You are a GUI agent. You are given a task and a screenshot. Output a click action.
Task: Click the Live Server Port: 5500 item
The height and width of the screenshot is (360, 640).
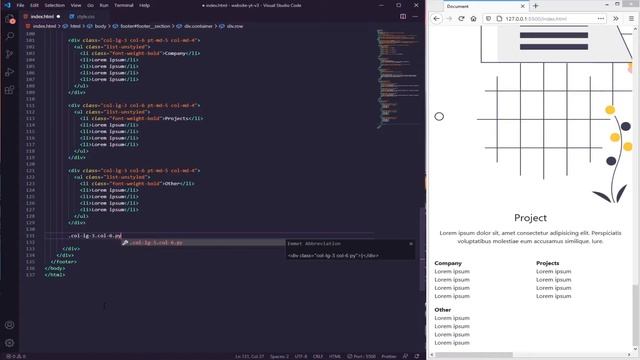pos(362,356)
